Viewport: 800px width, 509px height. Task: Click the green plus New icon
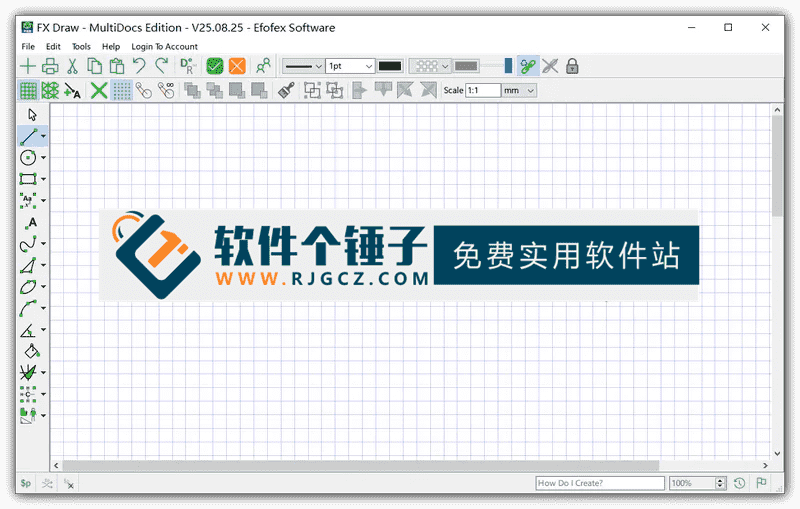point(28,66)
